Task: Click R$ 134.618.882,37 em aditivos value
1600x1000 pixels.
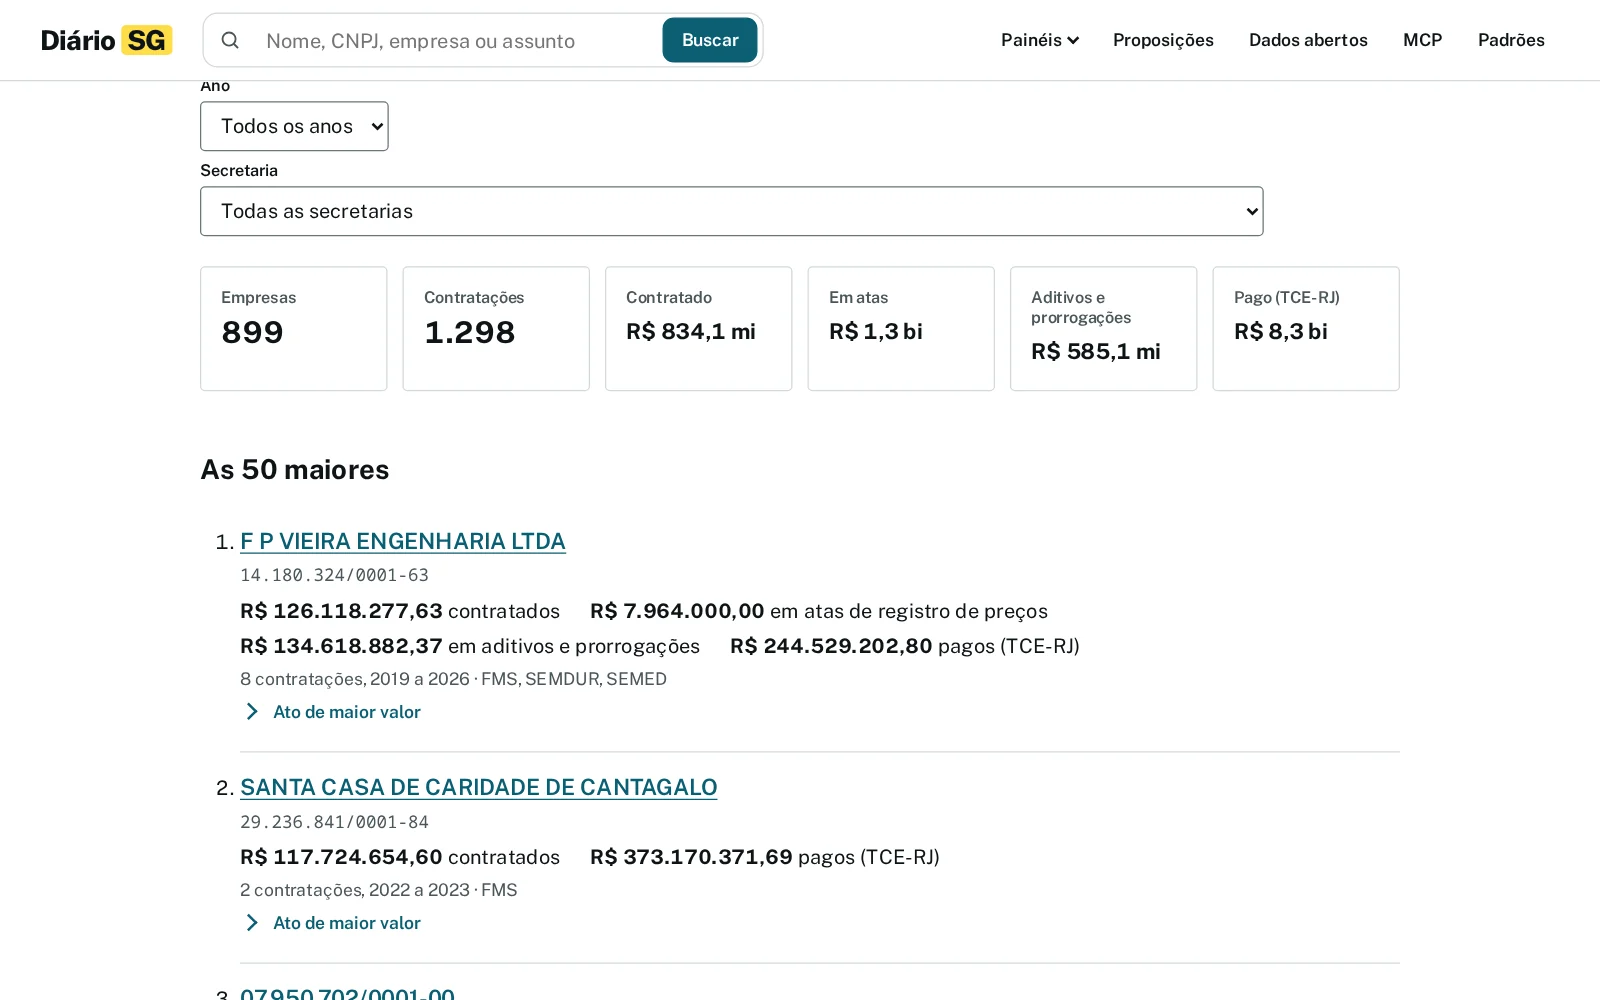Action: tap(470, 646)
